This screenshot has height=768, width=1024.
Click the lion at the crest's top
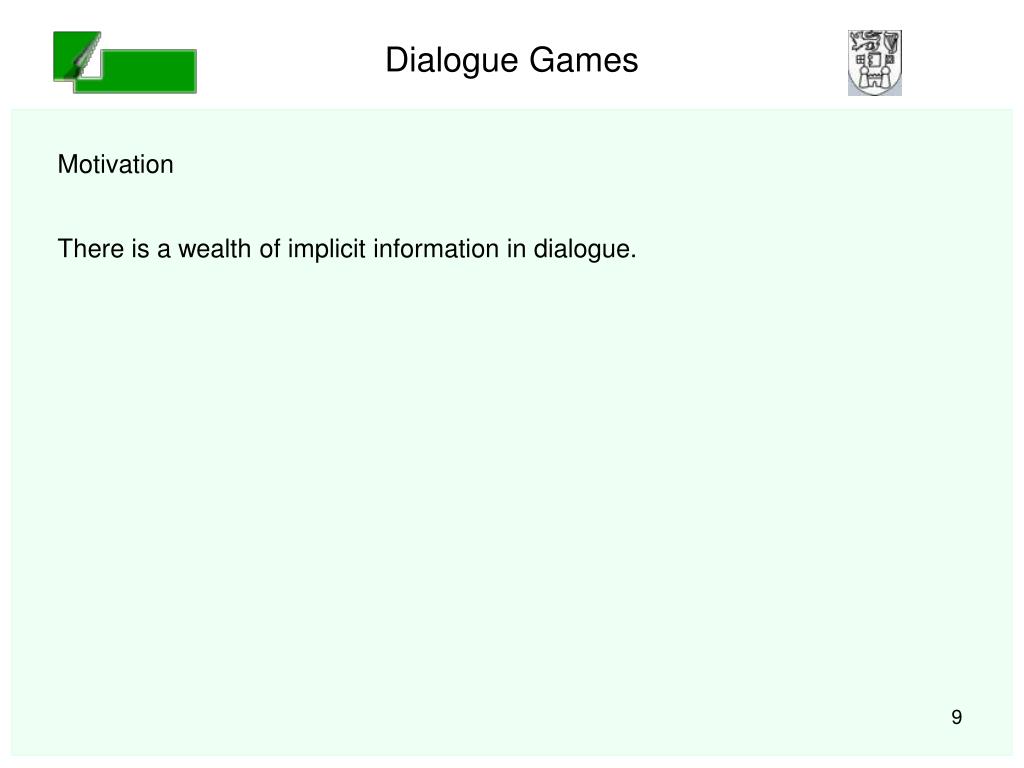865,41
